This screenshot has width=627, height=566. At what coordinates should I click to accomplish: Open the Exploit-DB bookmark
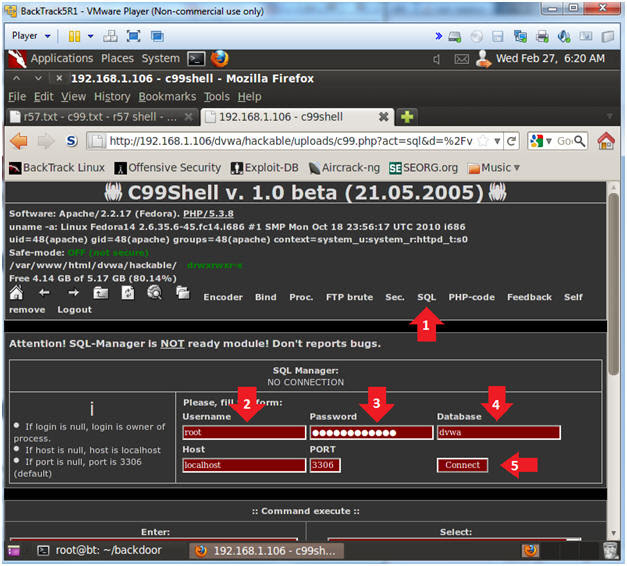[x=265, y=168]
